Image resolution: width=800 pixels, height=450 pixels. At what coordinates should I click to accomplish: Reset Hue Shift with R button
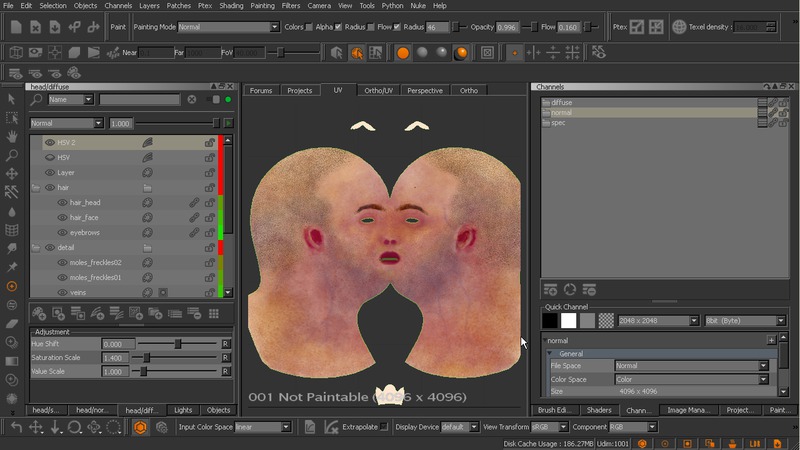pyautogui.click(x=226, y=344)
